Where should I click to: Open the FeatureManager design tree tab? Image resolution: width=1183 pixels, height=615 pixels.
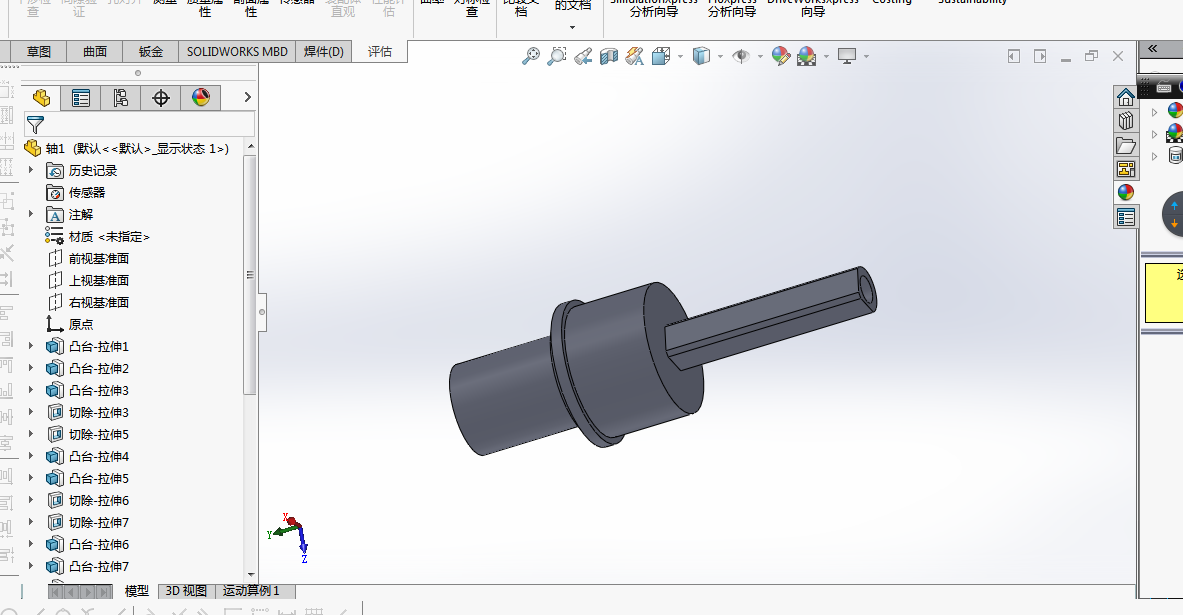coord(41,97)
